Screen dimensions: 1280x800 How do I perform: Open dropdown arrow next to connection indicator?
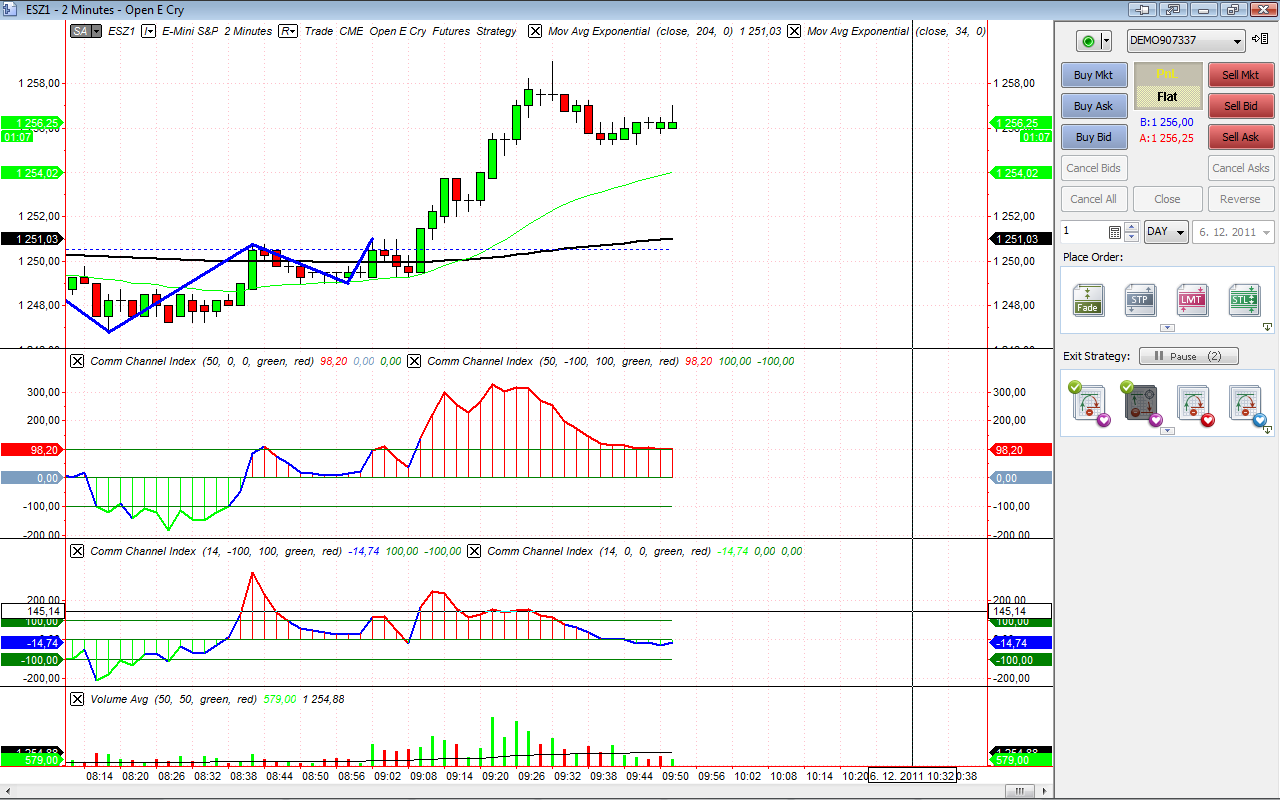coord(1104,41)
